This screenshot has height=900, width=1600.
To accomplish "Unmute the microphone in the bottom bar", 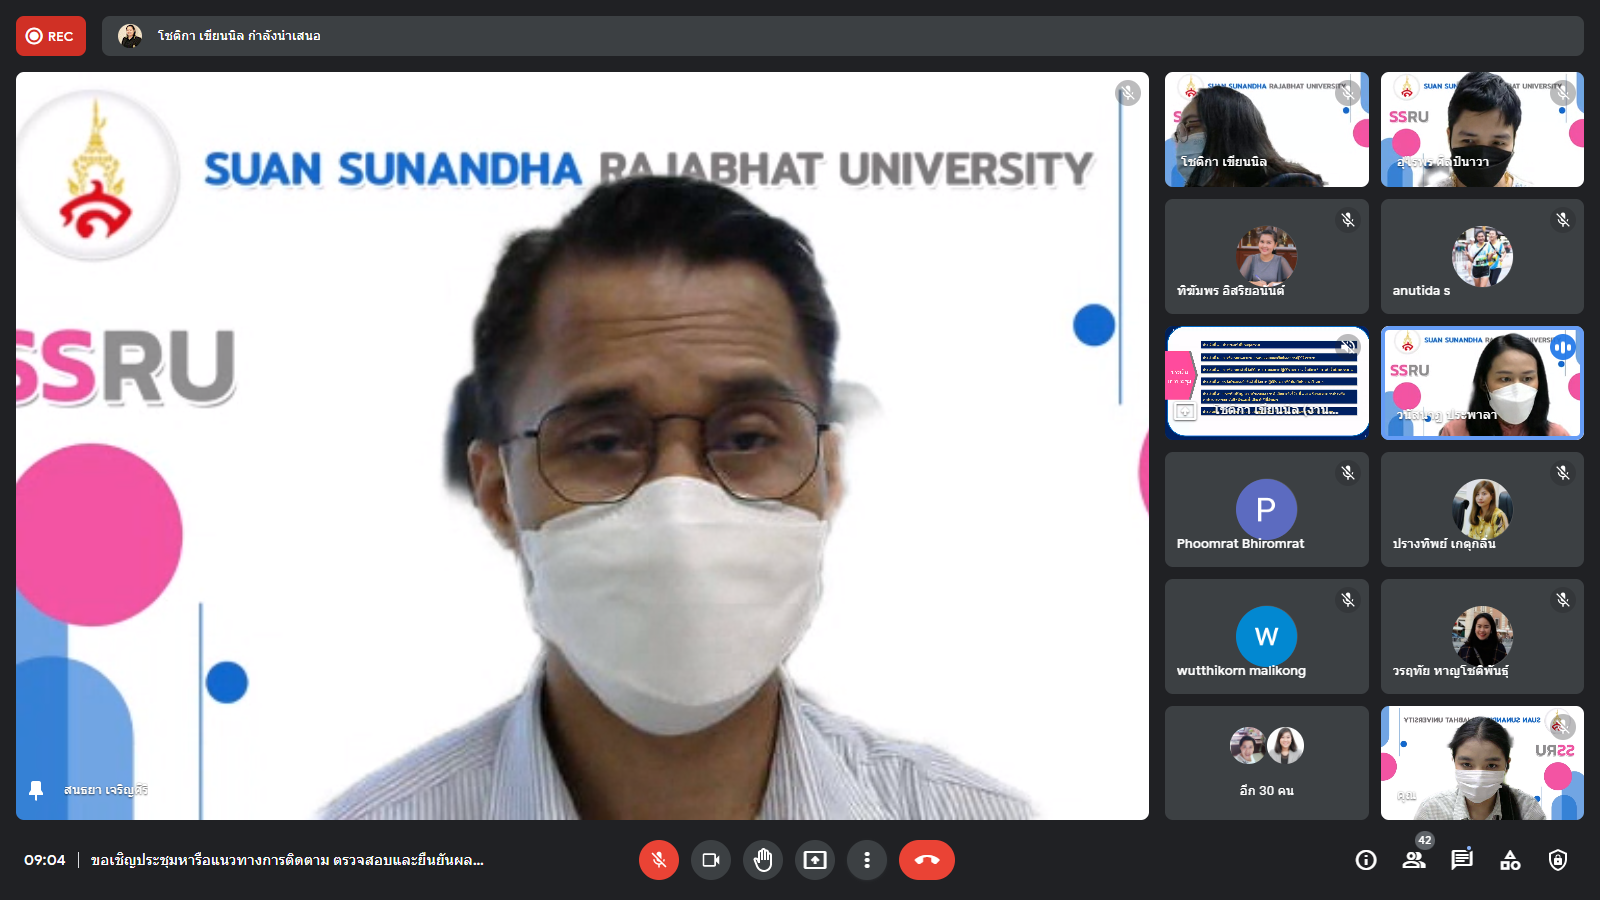I will [658, 860].
